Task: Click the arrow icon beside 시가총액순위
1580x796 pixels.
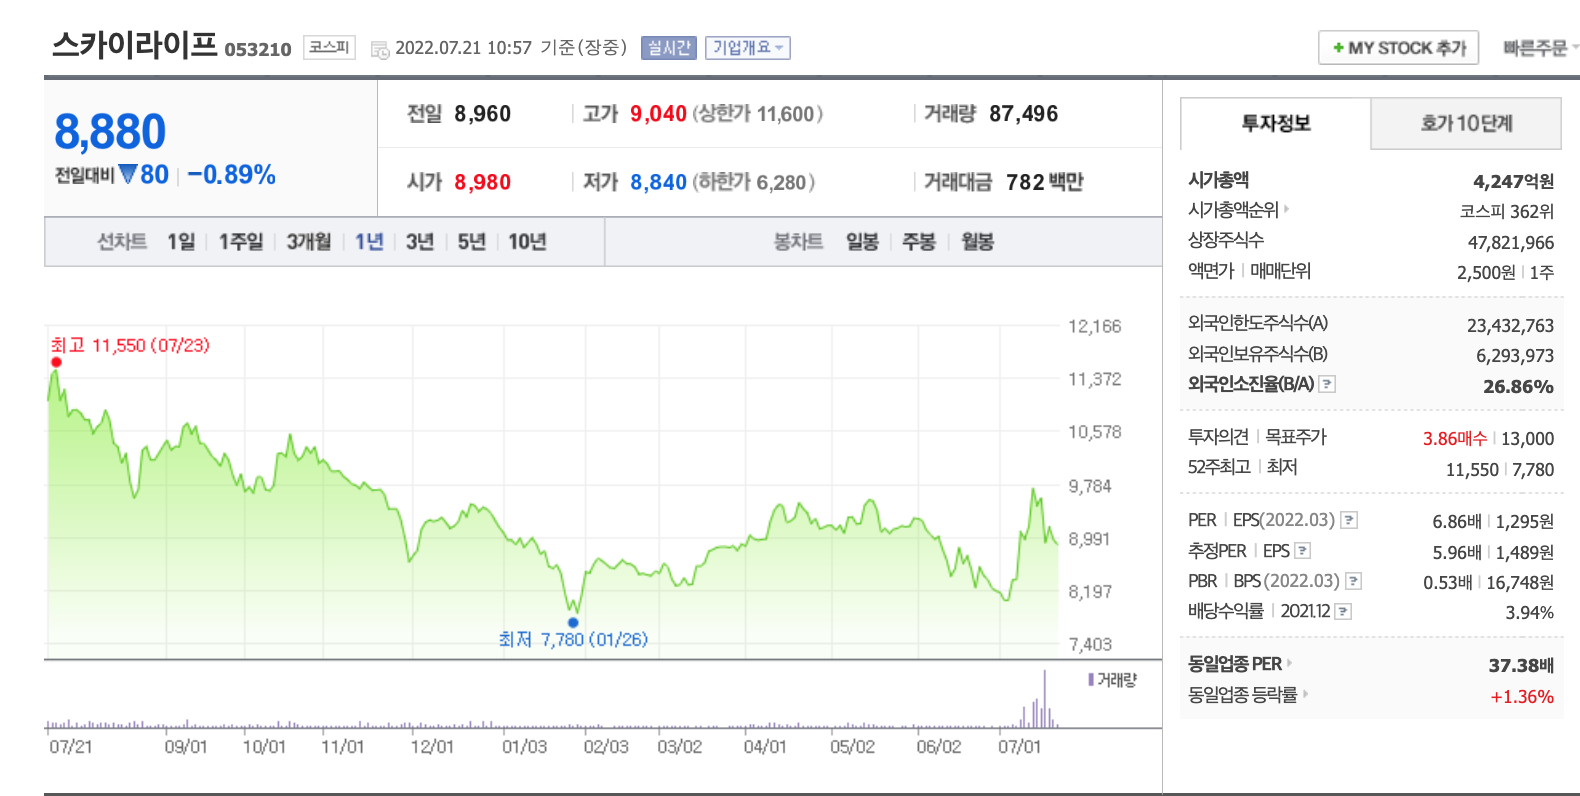Action: (x=1287, y=209)
